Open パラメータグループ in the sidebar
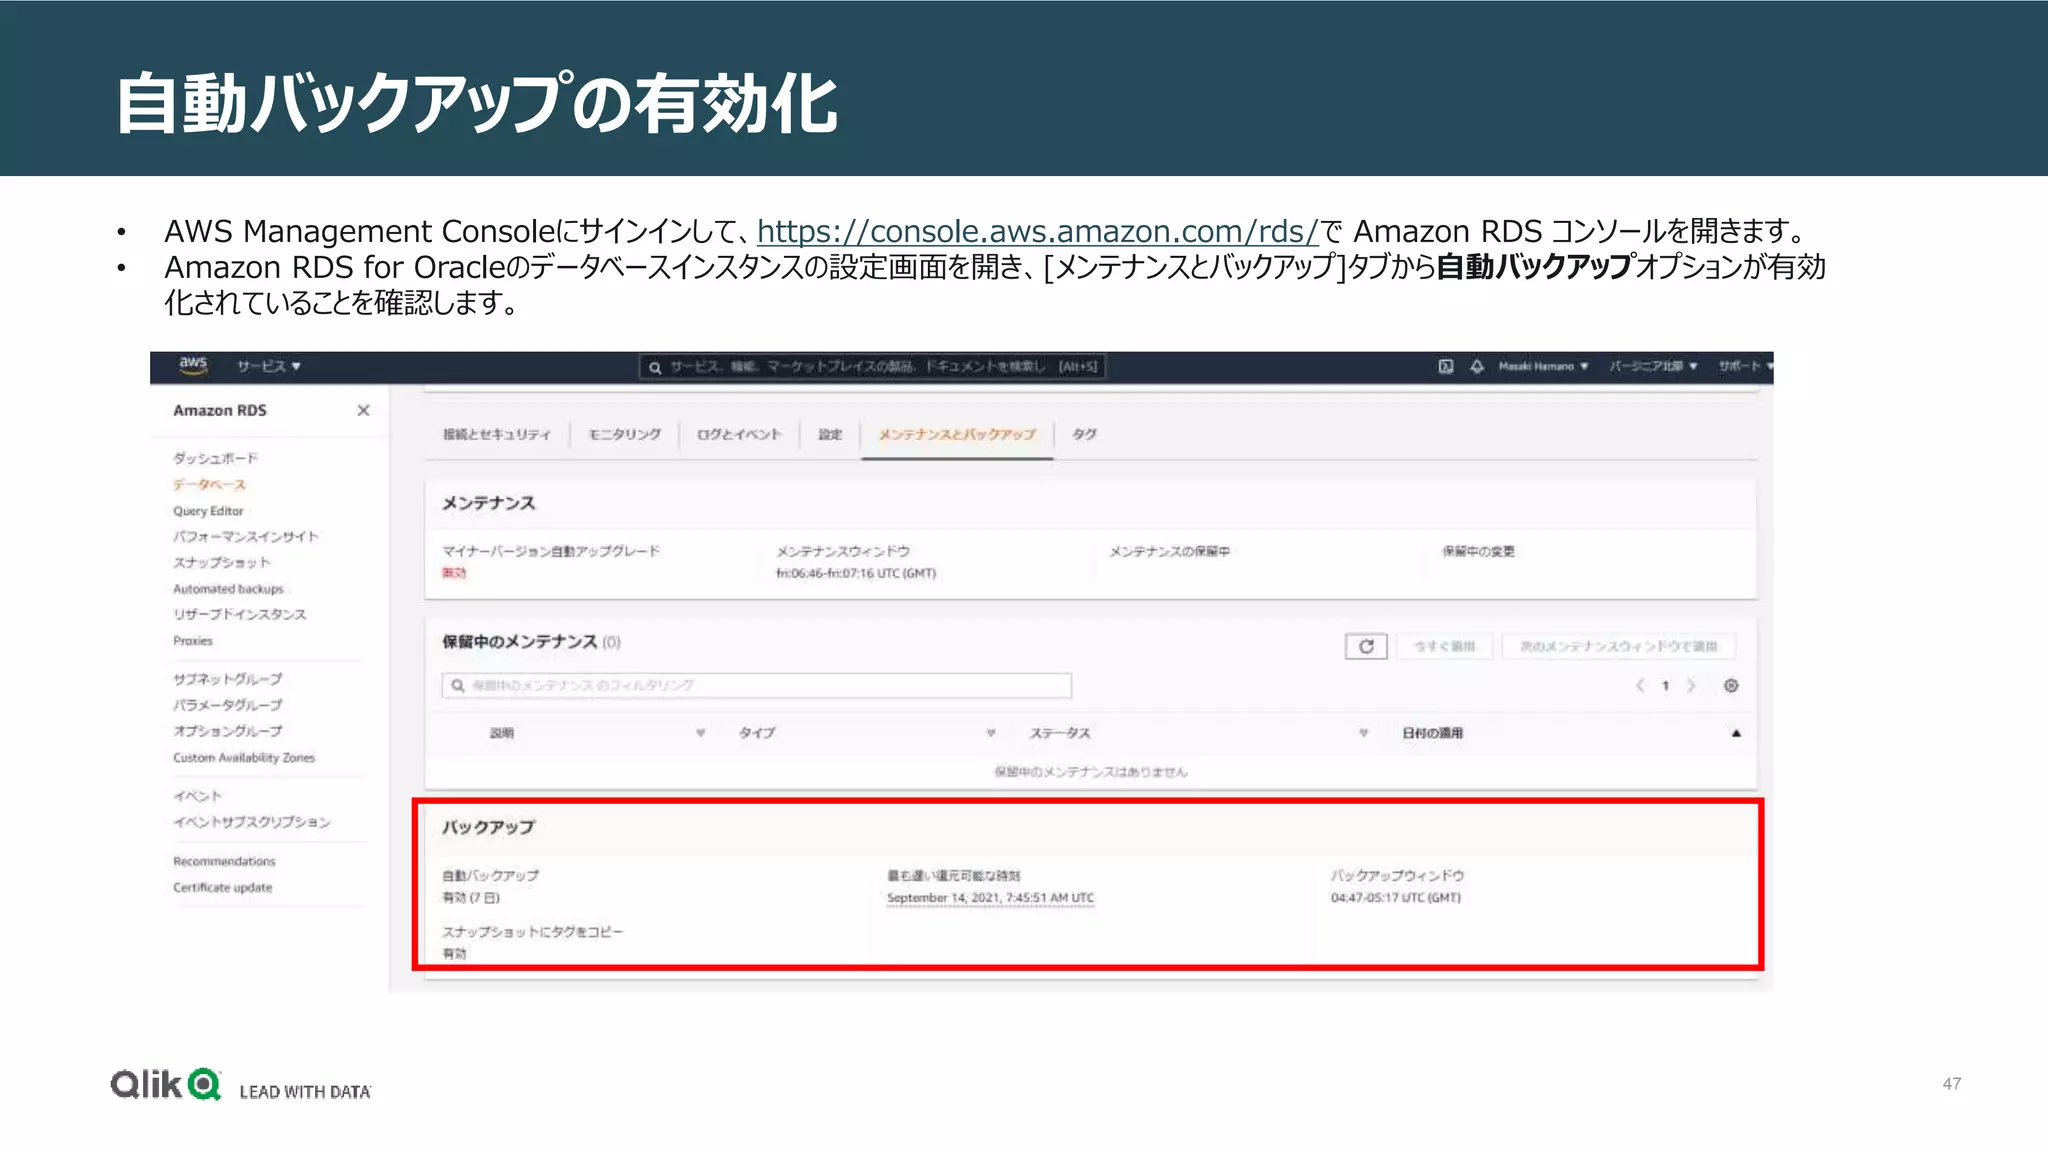The image size is (2048, 1152). click(x=227, y=705)
